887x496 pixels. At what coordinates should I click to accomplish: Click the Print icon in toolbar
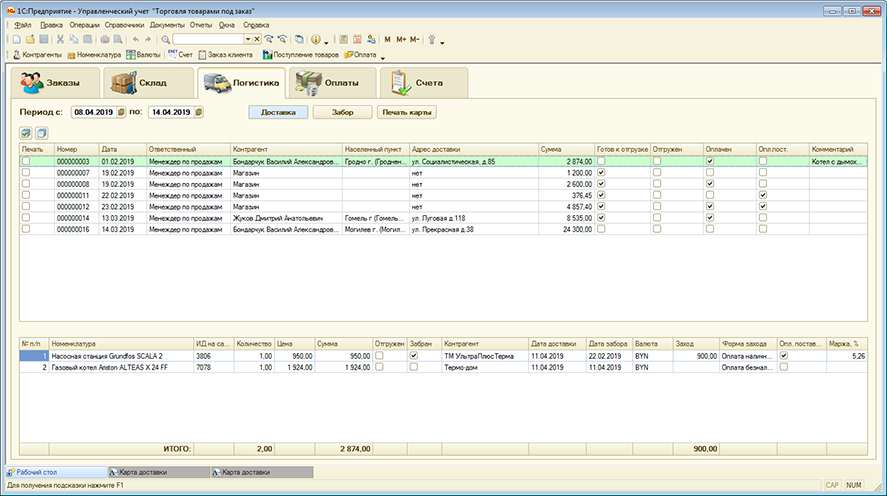(x=104, y=39)
